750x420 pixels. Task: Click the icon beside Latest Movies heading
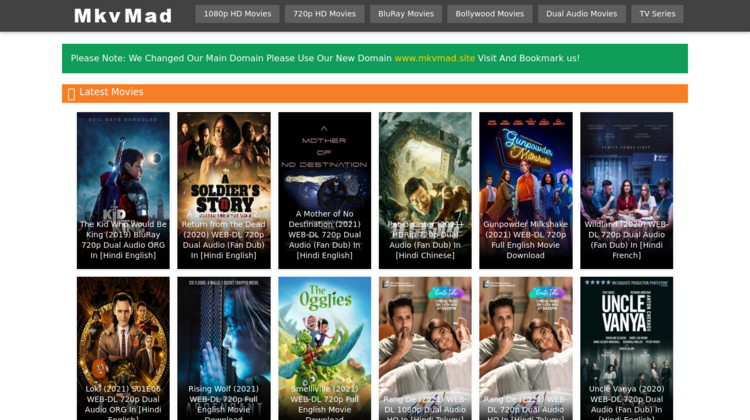[71, 93]
